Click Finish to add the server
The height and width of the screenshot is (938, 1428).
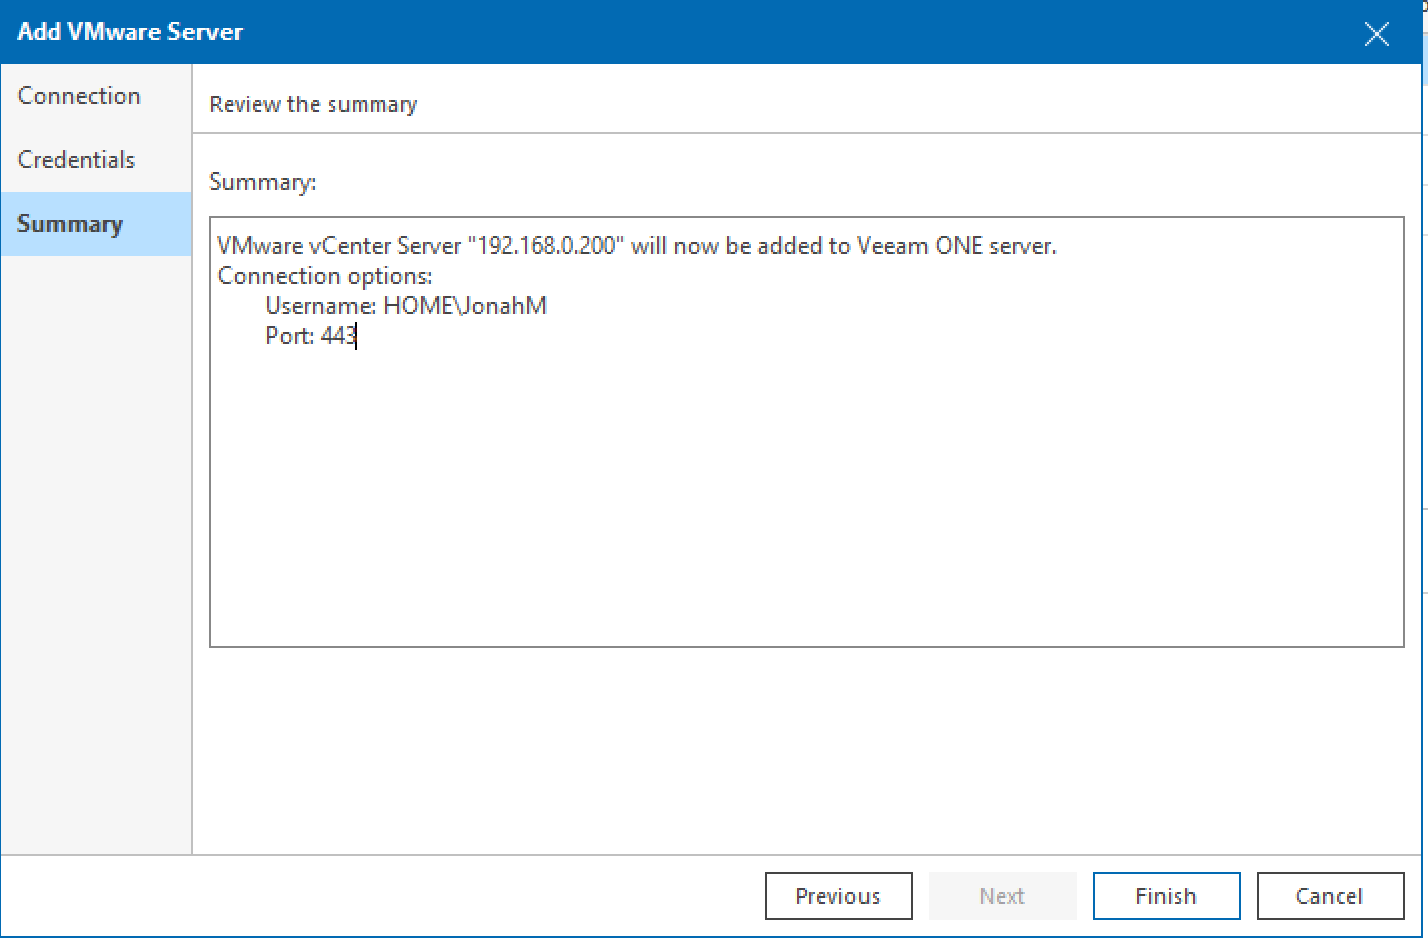[1166, 896]
